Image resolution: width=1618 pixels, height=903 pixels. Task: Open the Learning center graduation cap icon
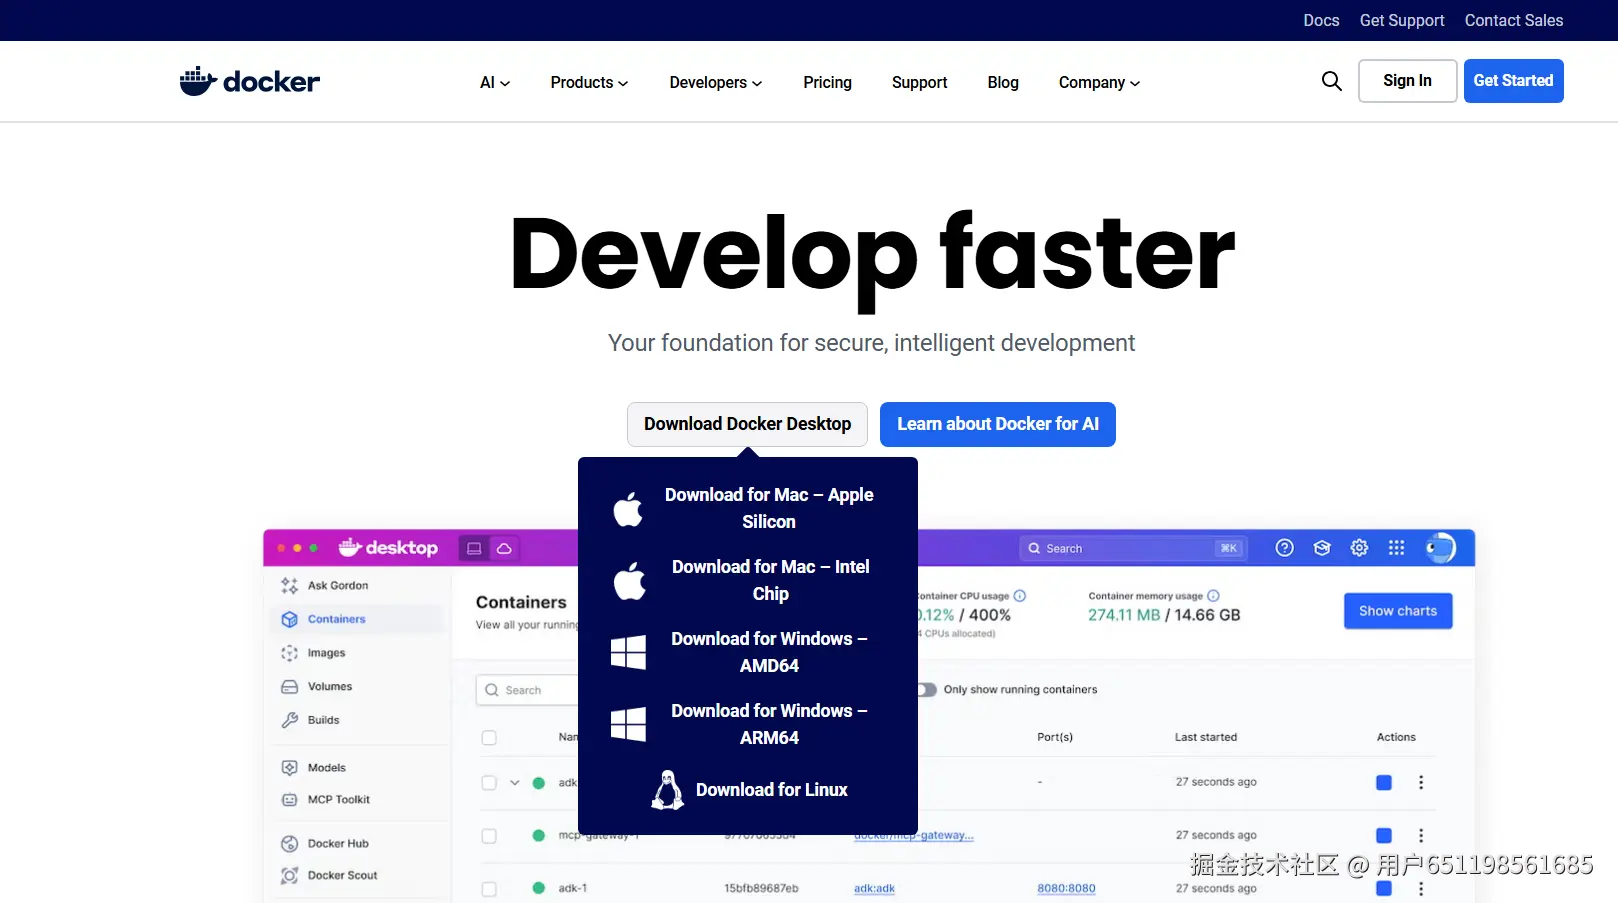click(x=1322, y=548)
